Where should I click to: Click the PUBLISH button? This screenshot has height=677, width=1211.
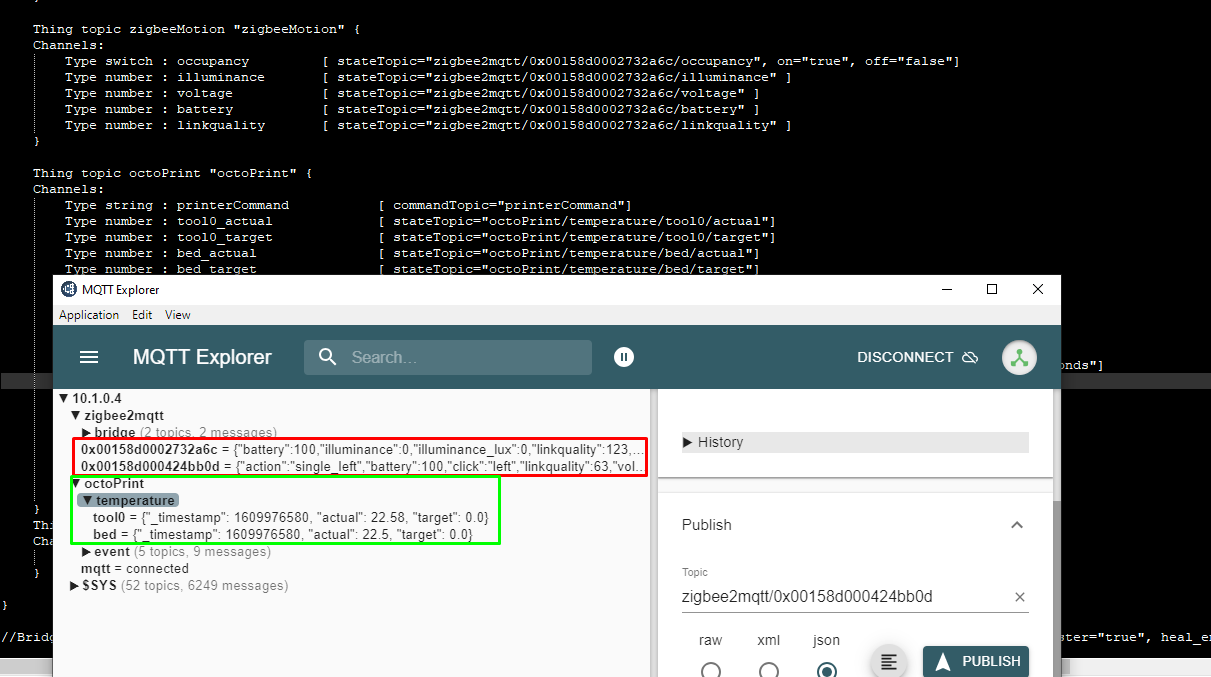(x=976, y=661)
